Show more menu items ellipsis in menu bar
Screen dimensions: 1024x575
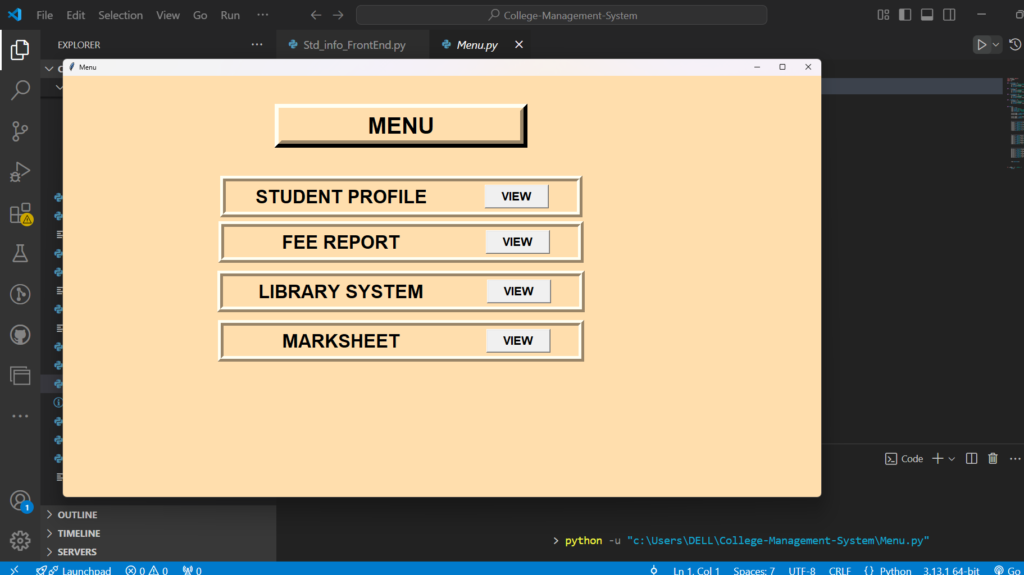click(x=263, y=14)
